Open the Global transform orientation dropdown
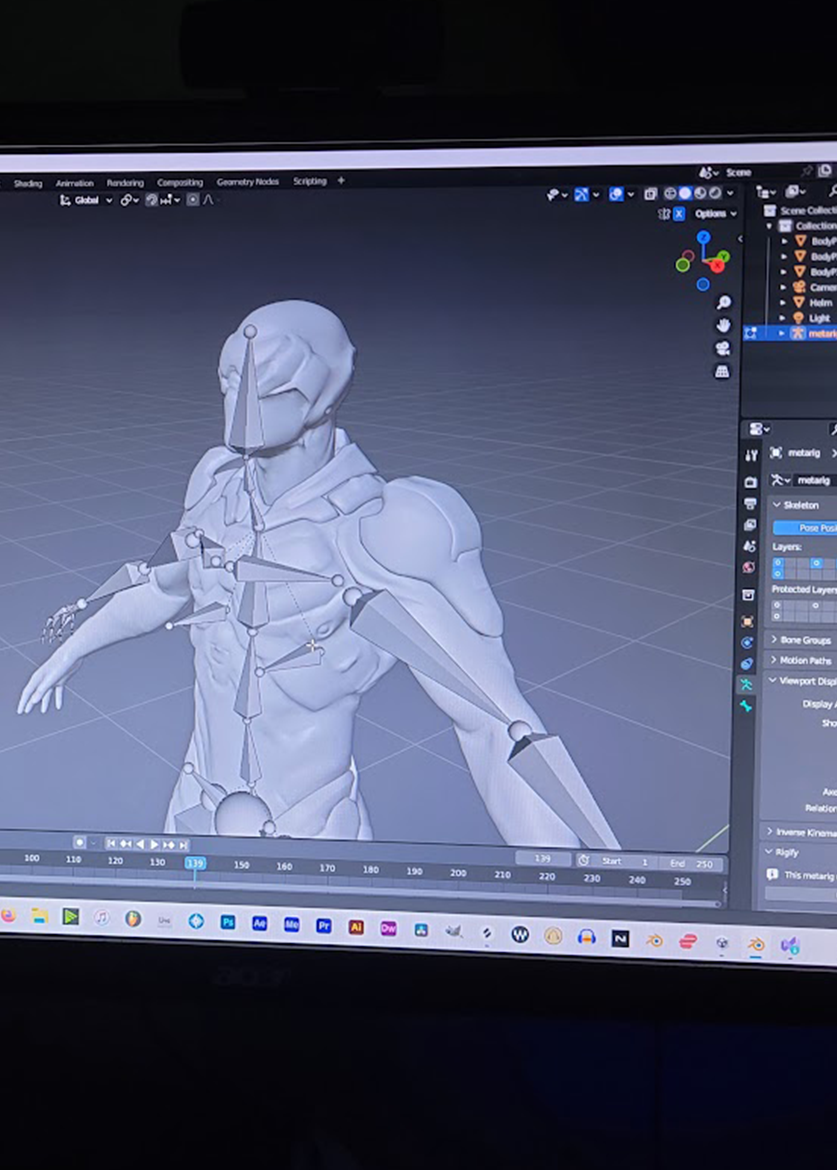Viewport: 837px width, 1170px height. click(87, 200)
